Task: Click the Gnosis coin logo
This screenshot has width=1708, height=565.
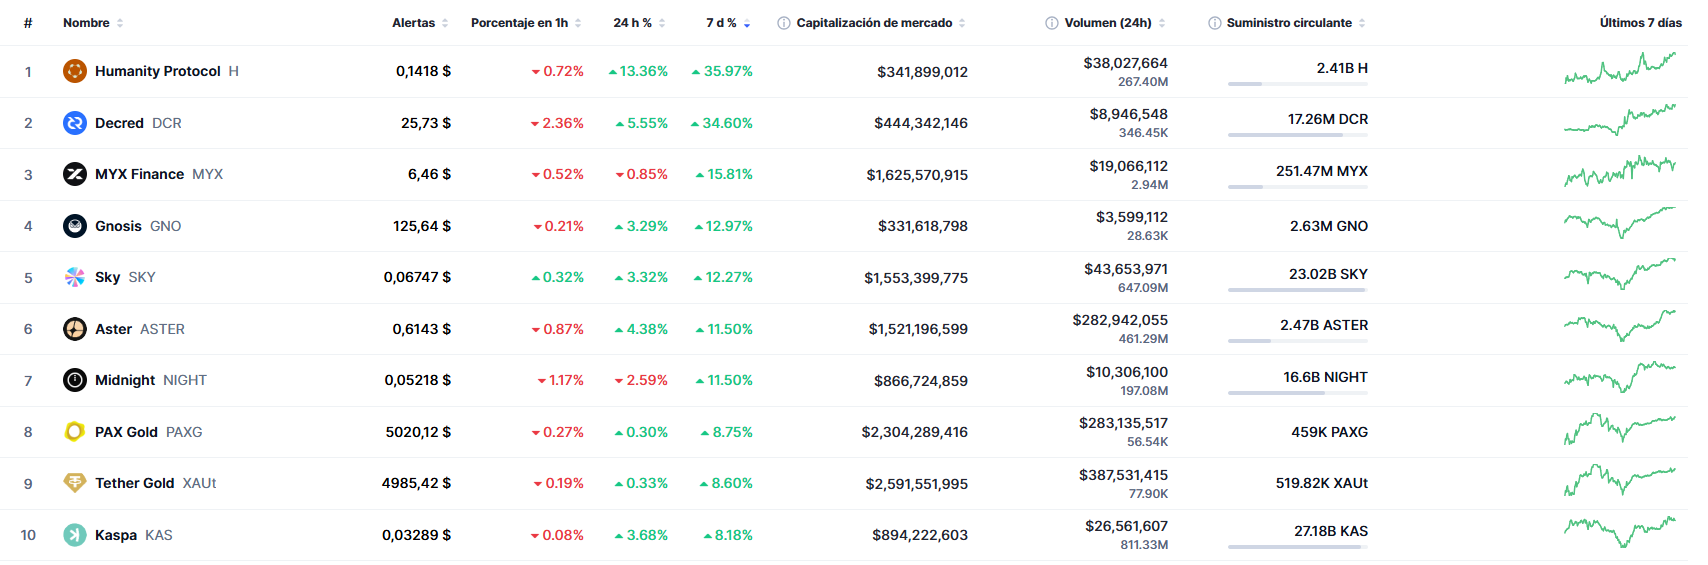Action: coord(75,226)
